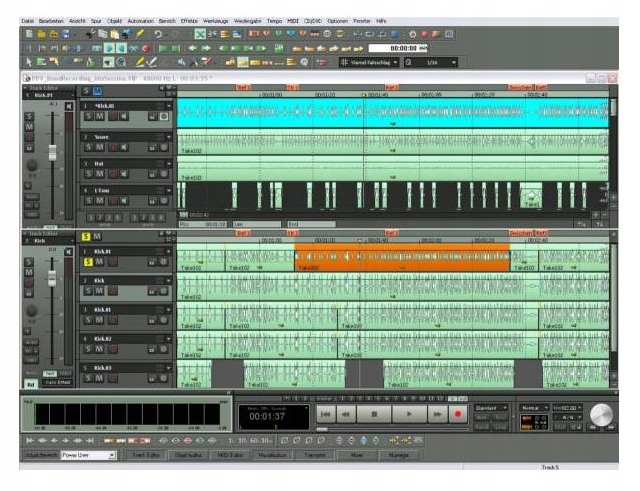Click the monitoring speaker icon on the *Kick.01 track
The width and height of the screenshot is (640, 491).
point(124,117)
